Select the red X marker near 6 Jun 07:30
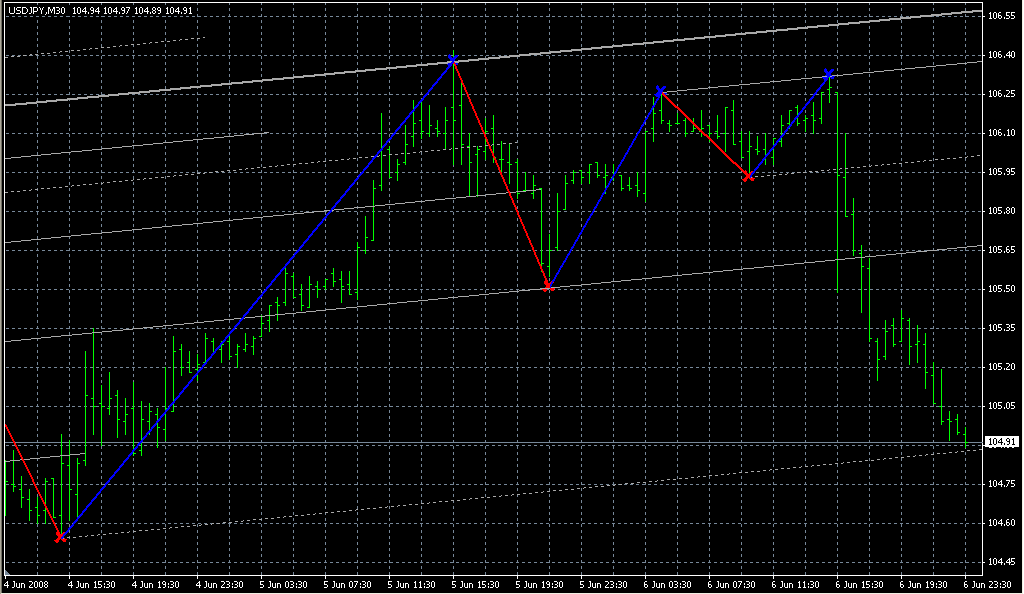The width and height of the screenshot is (1024, 594). (749, 177)
